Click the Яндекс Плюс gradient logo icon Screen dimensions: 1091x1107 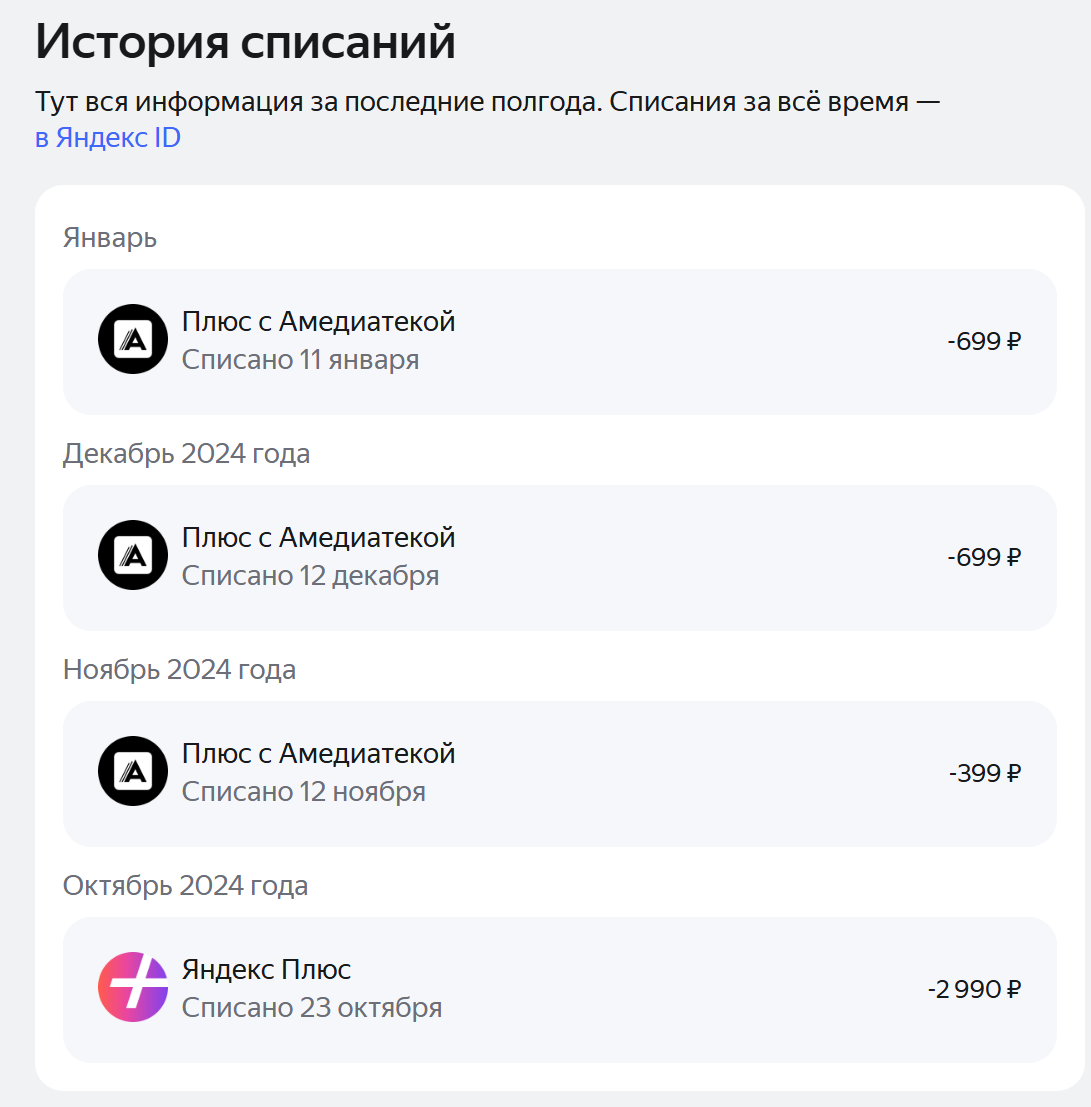click(133, 988)
